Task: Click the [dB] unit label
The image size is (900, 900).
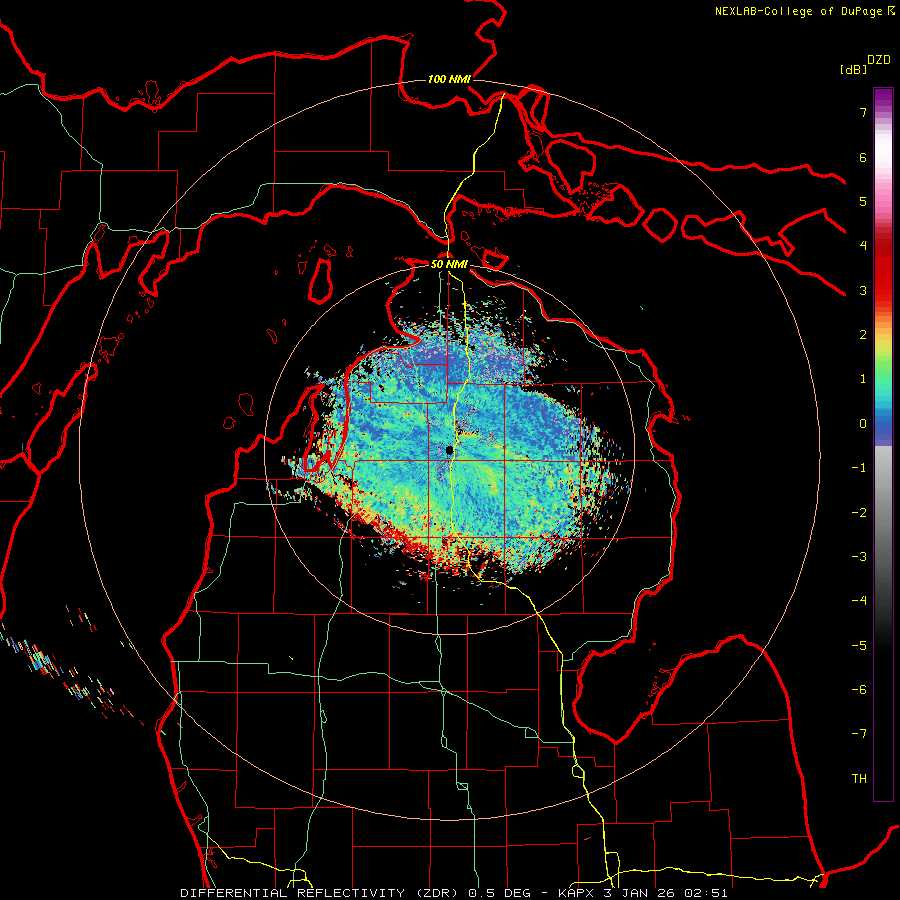Action: click(853, 69)
